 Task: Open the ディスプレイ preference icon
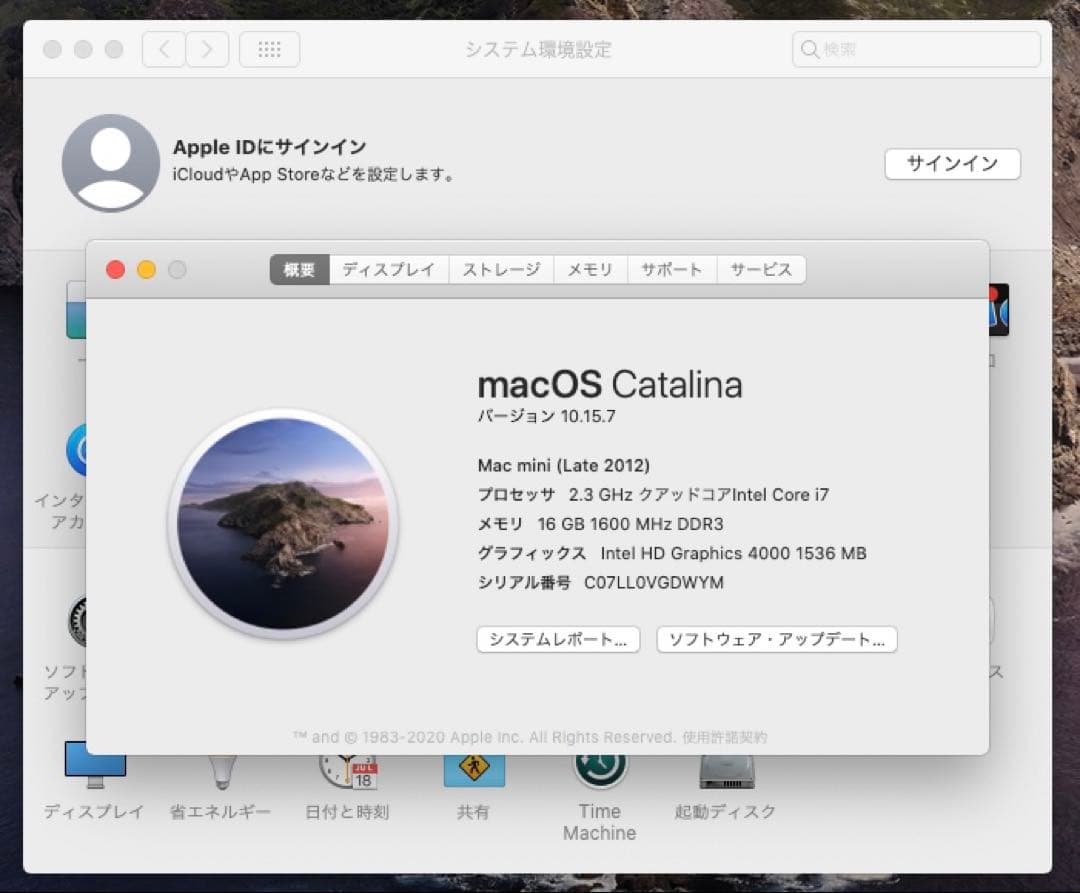pos(95,765)
